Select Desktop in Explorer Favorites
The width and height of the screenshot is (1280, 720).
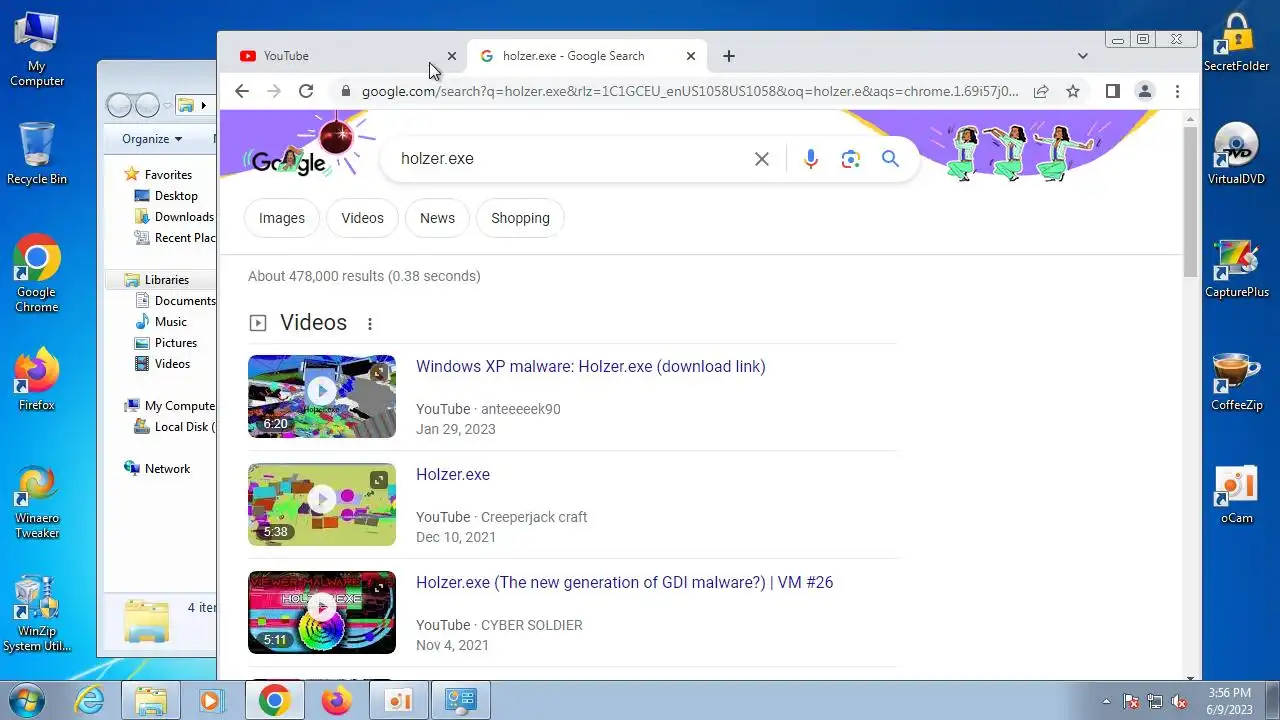point(176,196)
